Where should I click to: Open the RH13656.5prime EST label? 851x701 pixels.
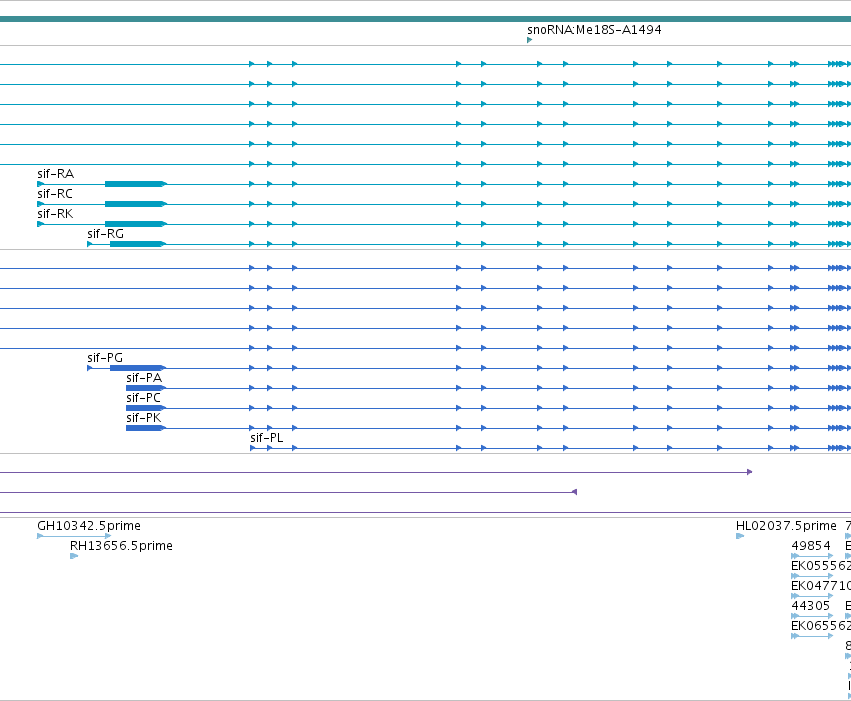click(121, 546)
